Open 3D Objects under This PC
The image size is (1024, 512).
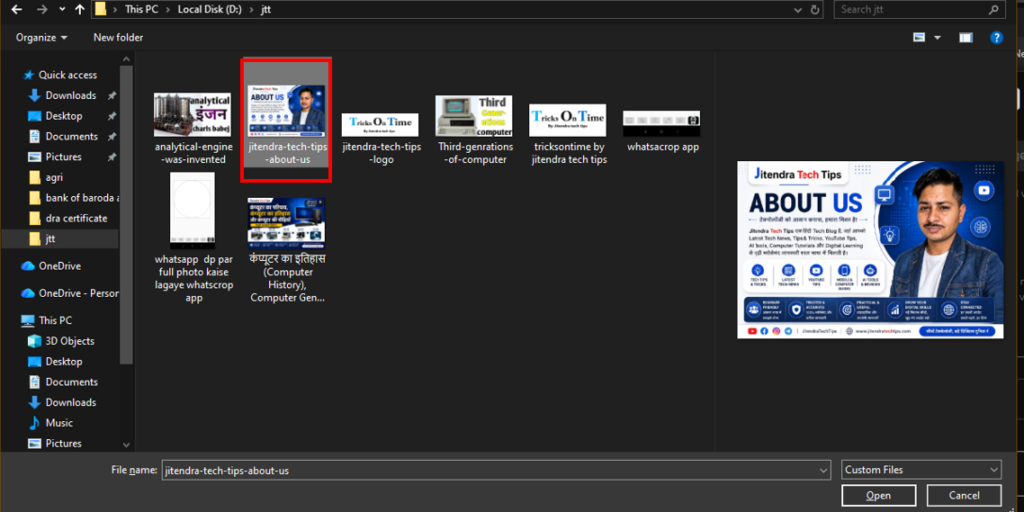[70, 341]
